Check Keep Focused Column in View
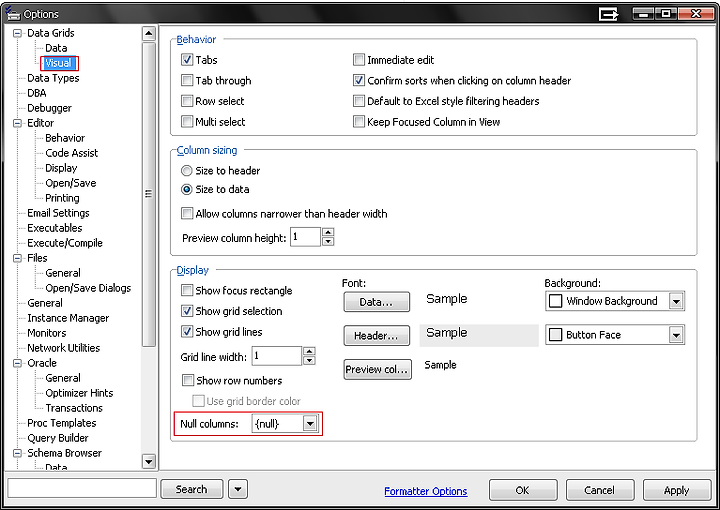Screen dimensions: 720x510 359,122
